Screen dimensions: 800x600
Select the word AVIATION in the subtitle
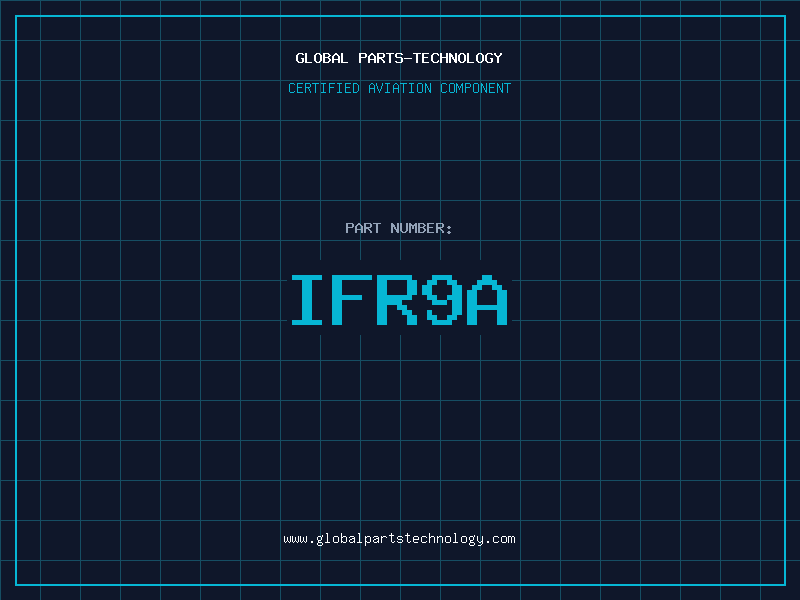pyautogui.click(x=400, y=88)
